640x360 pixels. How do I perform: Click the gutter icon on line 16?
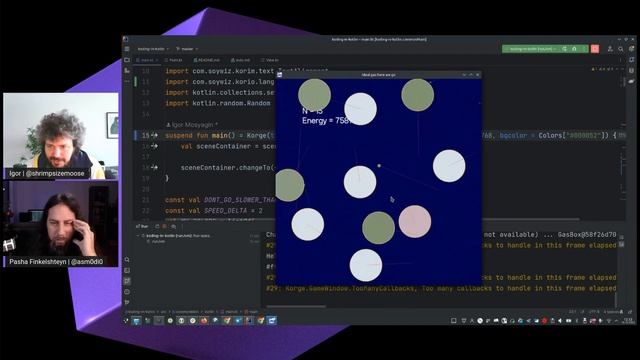(155, 146)
